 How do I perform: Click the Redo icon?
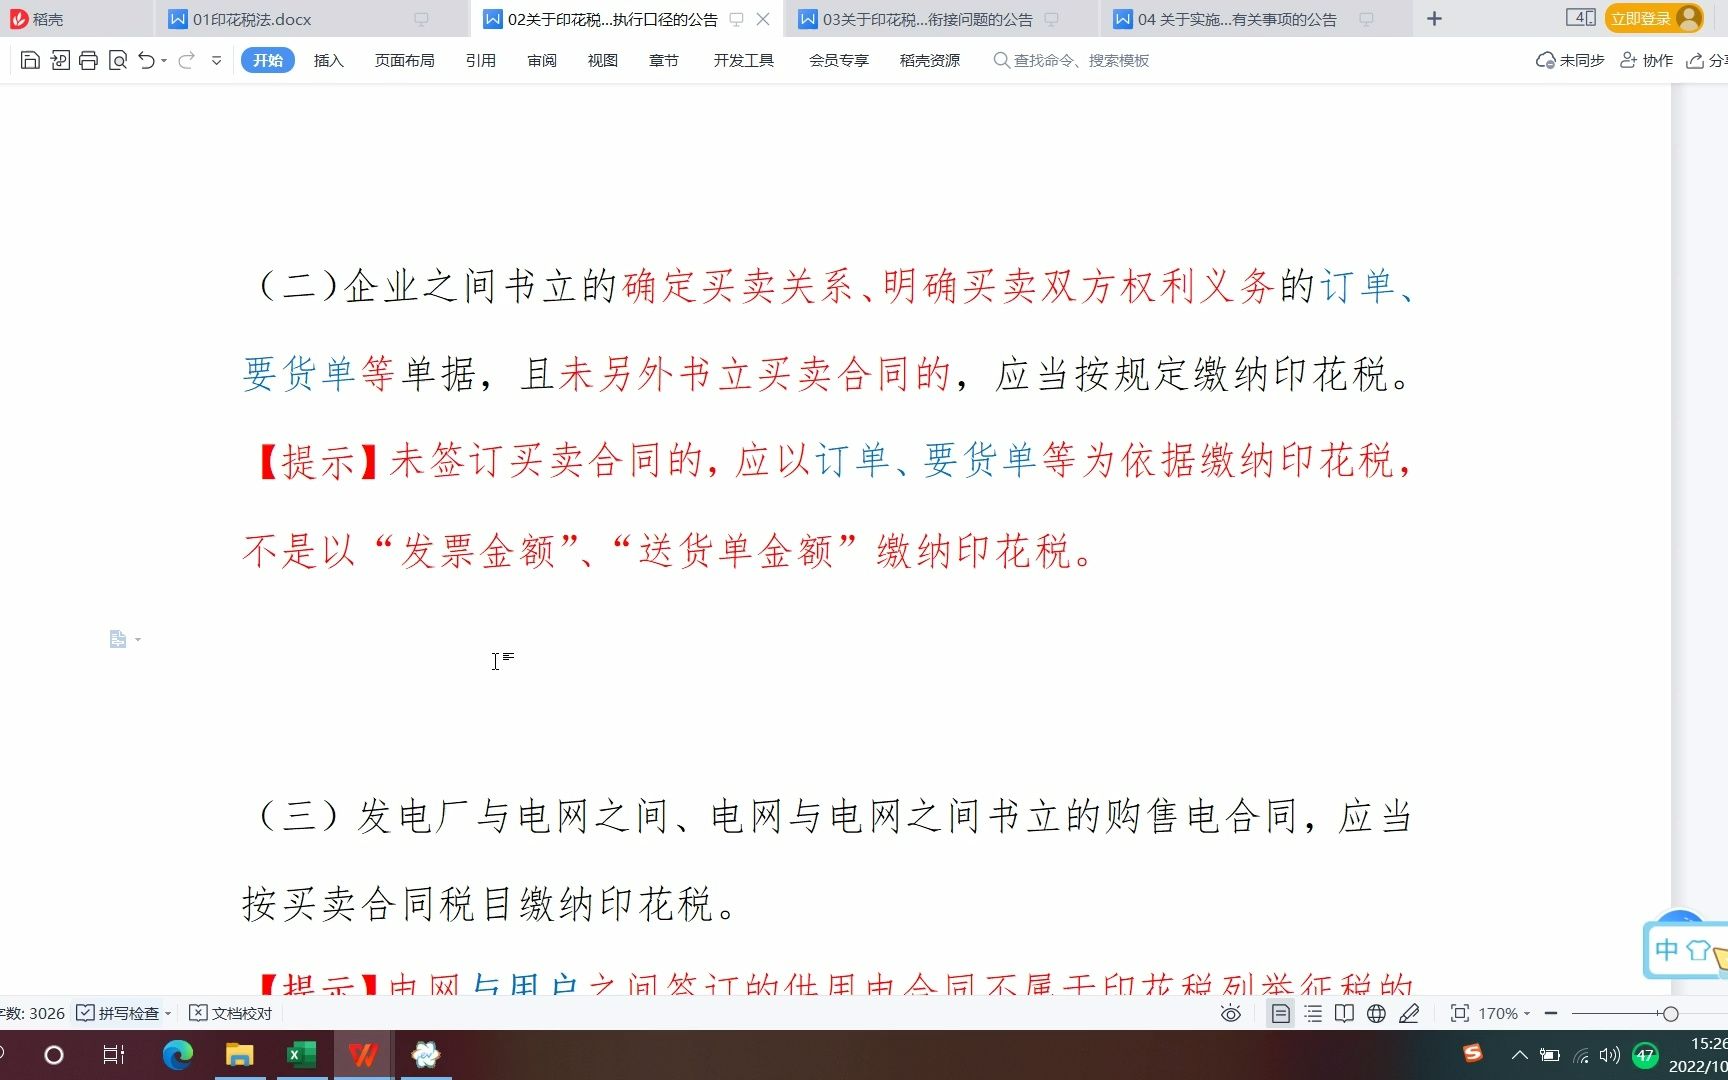(x=186, y=61)
